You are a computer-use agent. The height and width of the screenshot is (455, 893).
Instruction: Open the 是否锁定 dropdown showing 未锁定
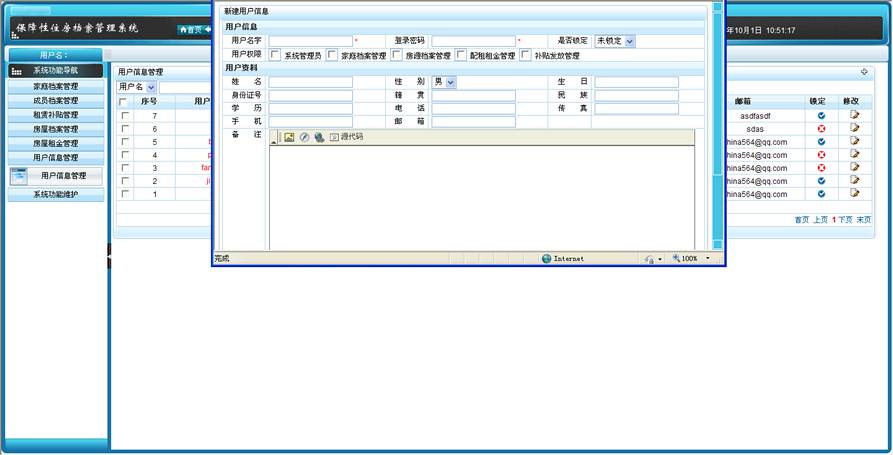pos(615,41)
